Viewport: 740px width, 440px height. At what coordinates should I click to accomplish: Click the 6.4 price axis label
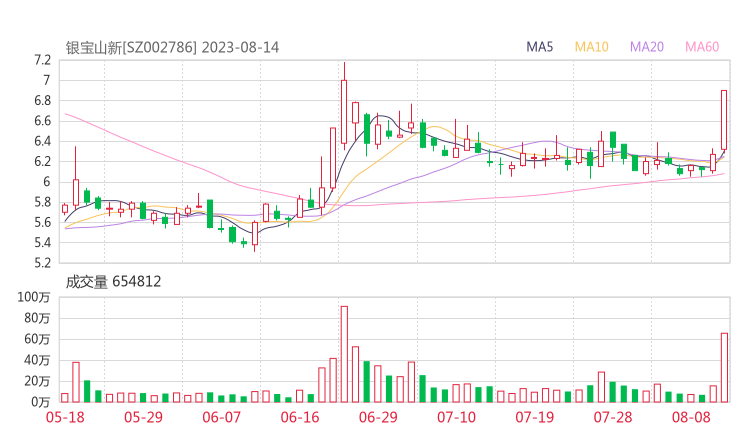(42, 141)
